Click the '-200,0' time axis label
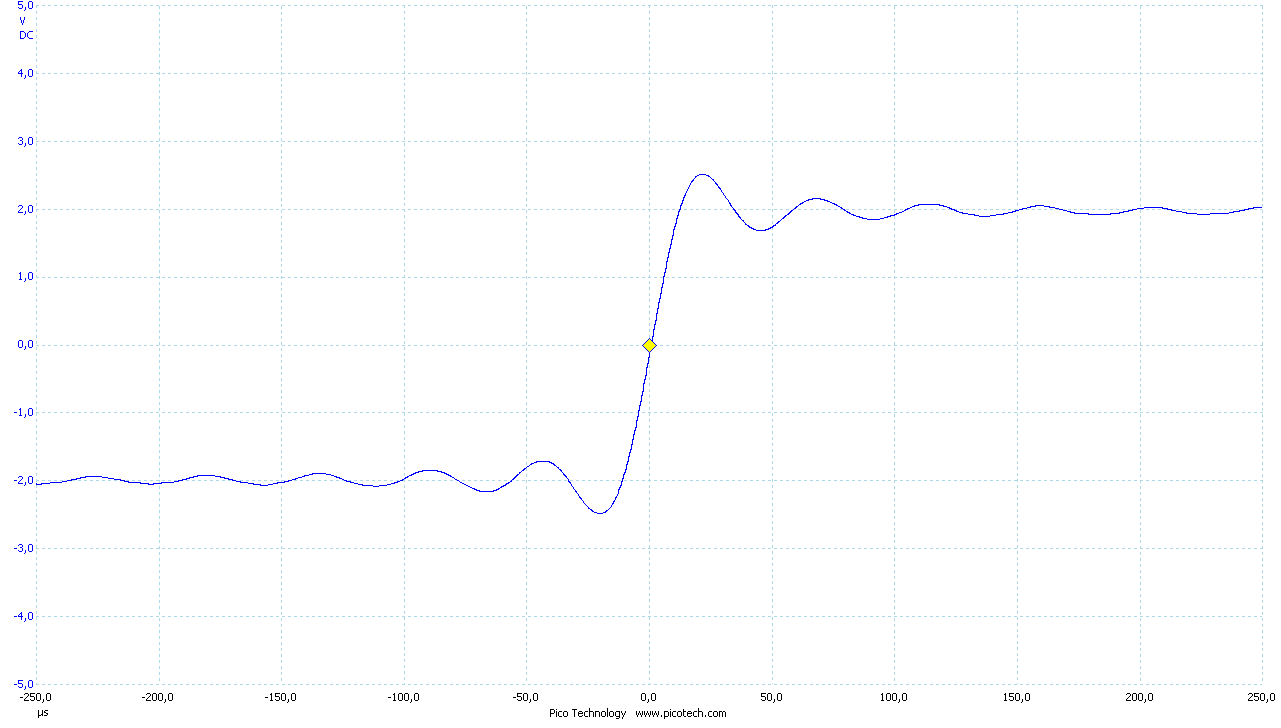The width and height of the screenshot is (1281, 728). click(158, 697)
